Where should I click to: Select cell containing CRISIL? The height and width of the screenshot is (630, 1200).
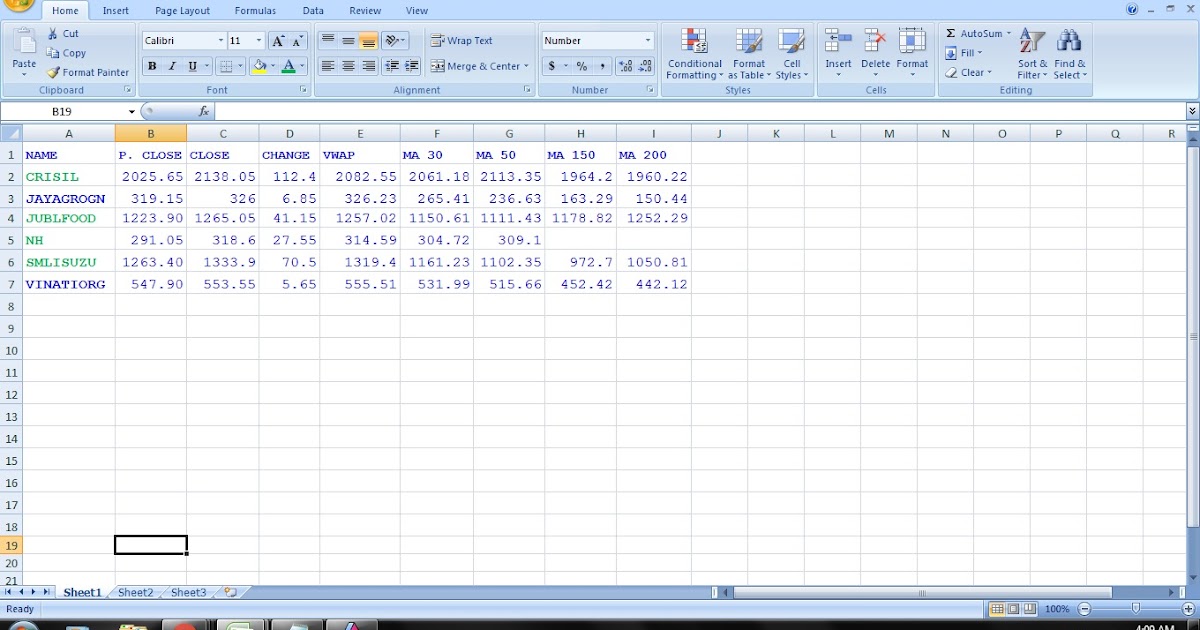[x=69, y=177]
